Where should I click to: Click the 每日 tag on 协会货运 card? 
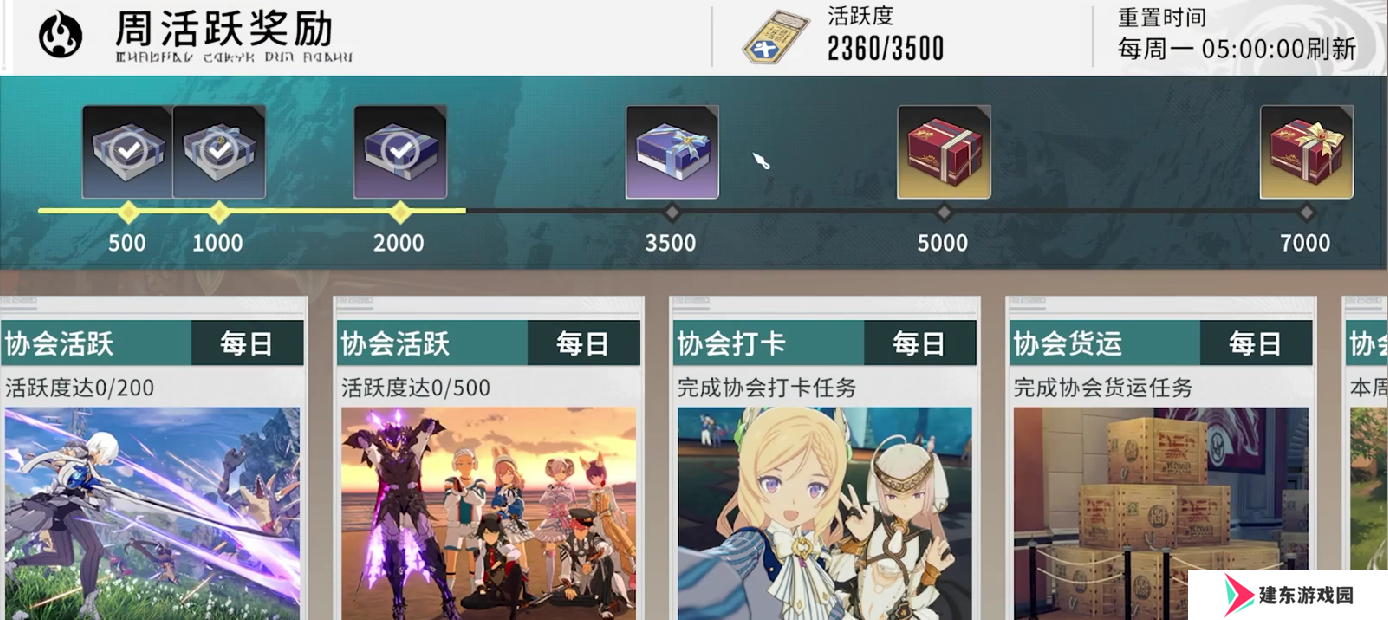click(1256, 344)
